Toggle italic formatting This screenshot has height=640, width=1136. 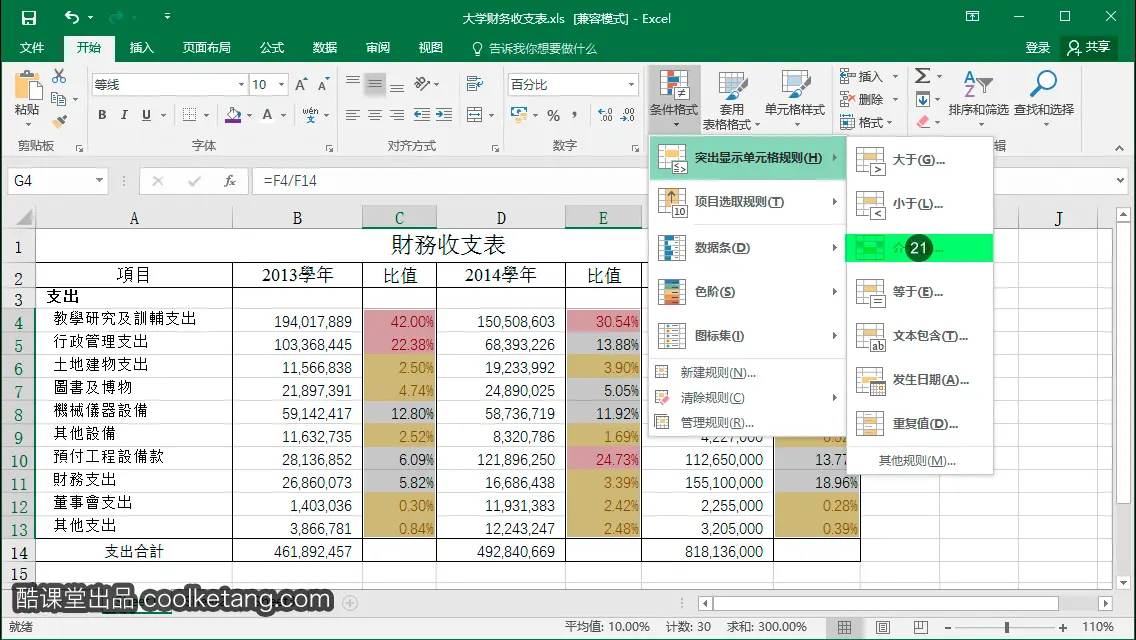coord(124,115)
